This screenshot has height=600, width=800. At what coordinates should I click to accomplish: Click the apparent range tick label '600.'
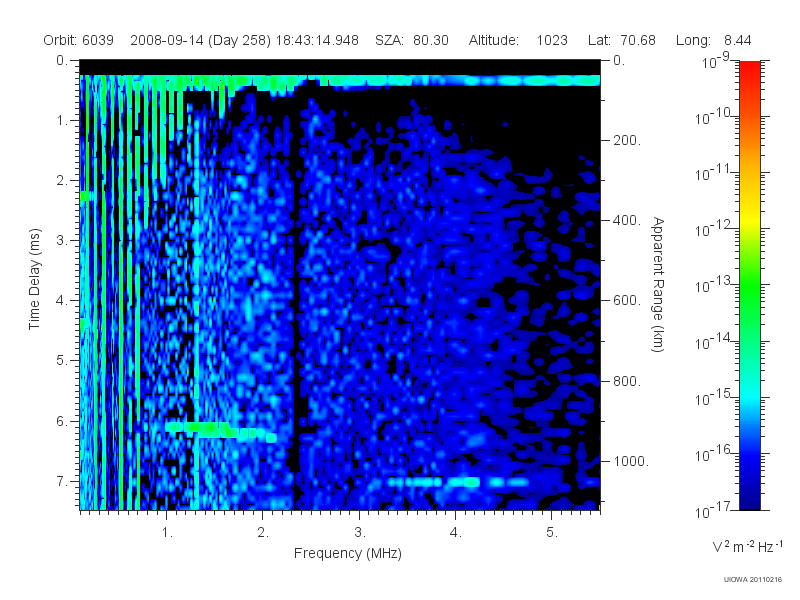tap(627, 301)
